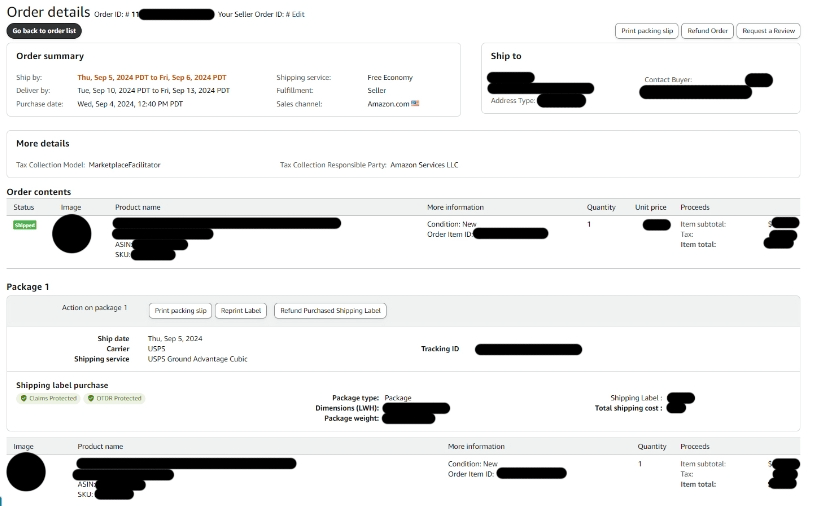Click Request a Review button
Screen dimensions: 818x506
768,31
